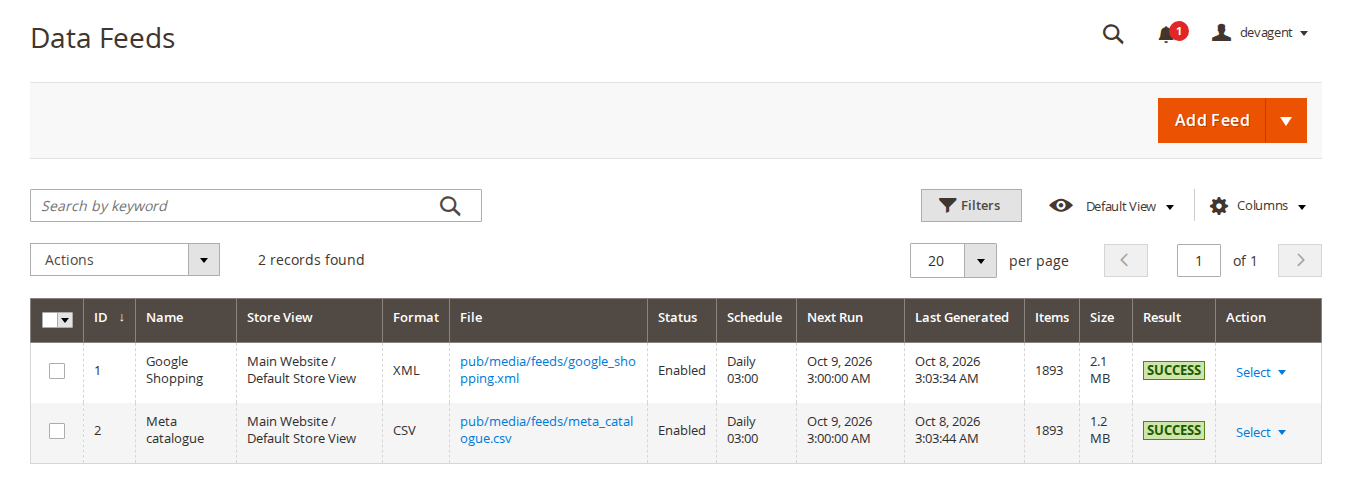Click the SUCCESS badge for Meta catalogue

pos(1174,430)
